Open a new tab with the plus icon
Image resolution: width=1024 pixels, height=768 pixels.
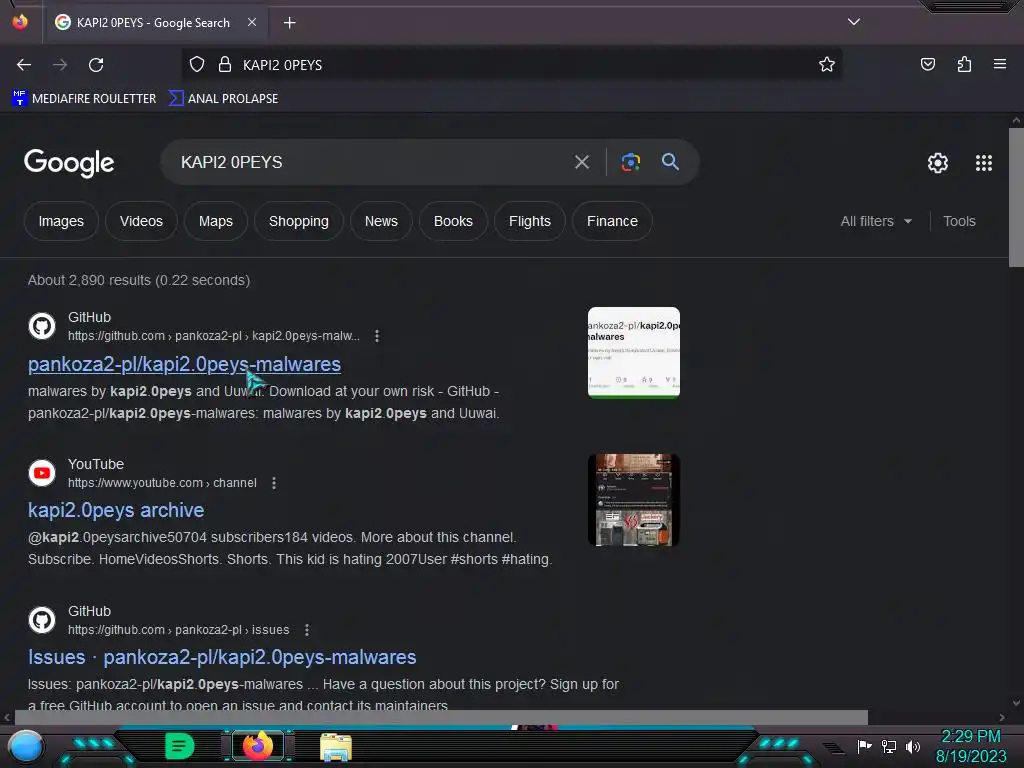coord(289,23)
